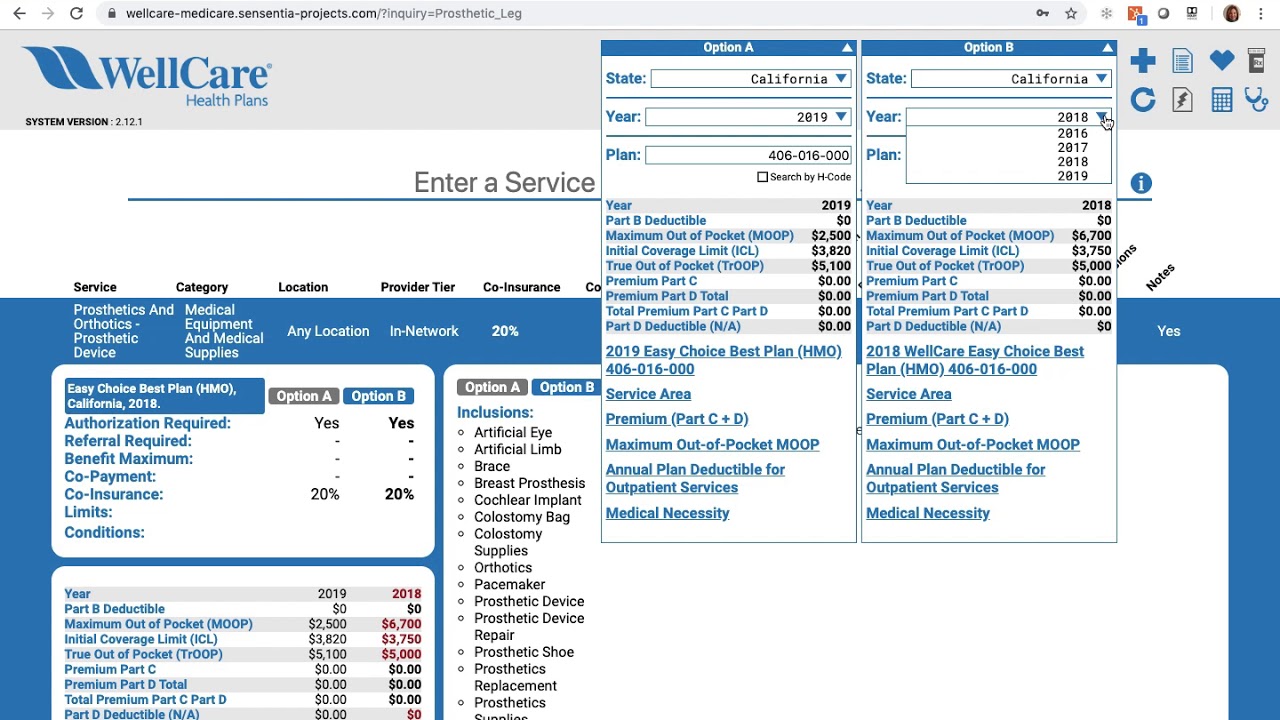Click the Option A Plan input field
This screenshot has width=1280, height=720.
(x=748, y=155)
